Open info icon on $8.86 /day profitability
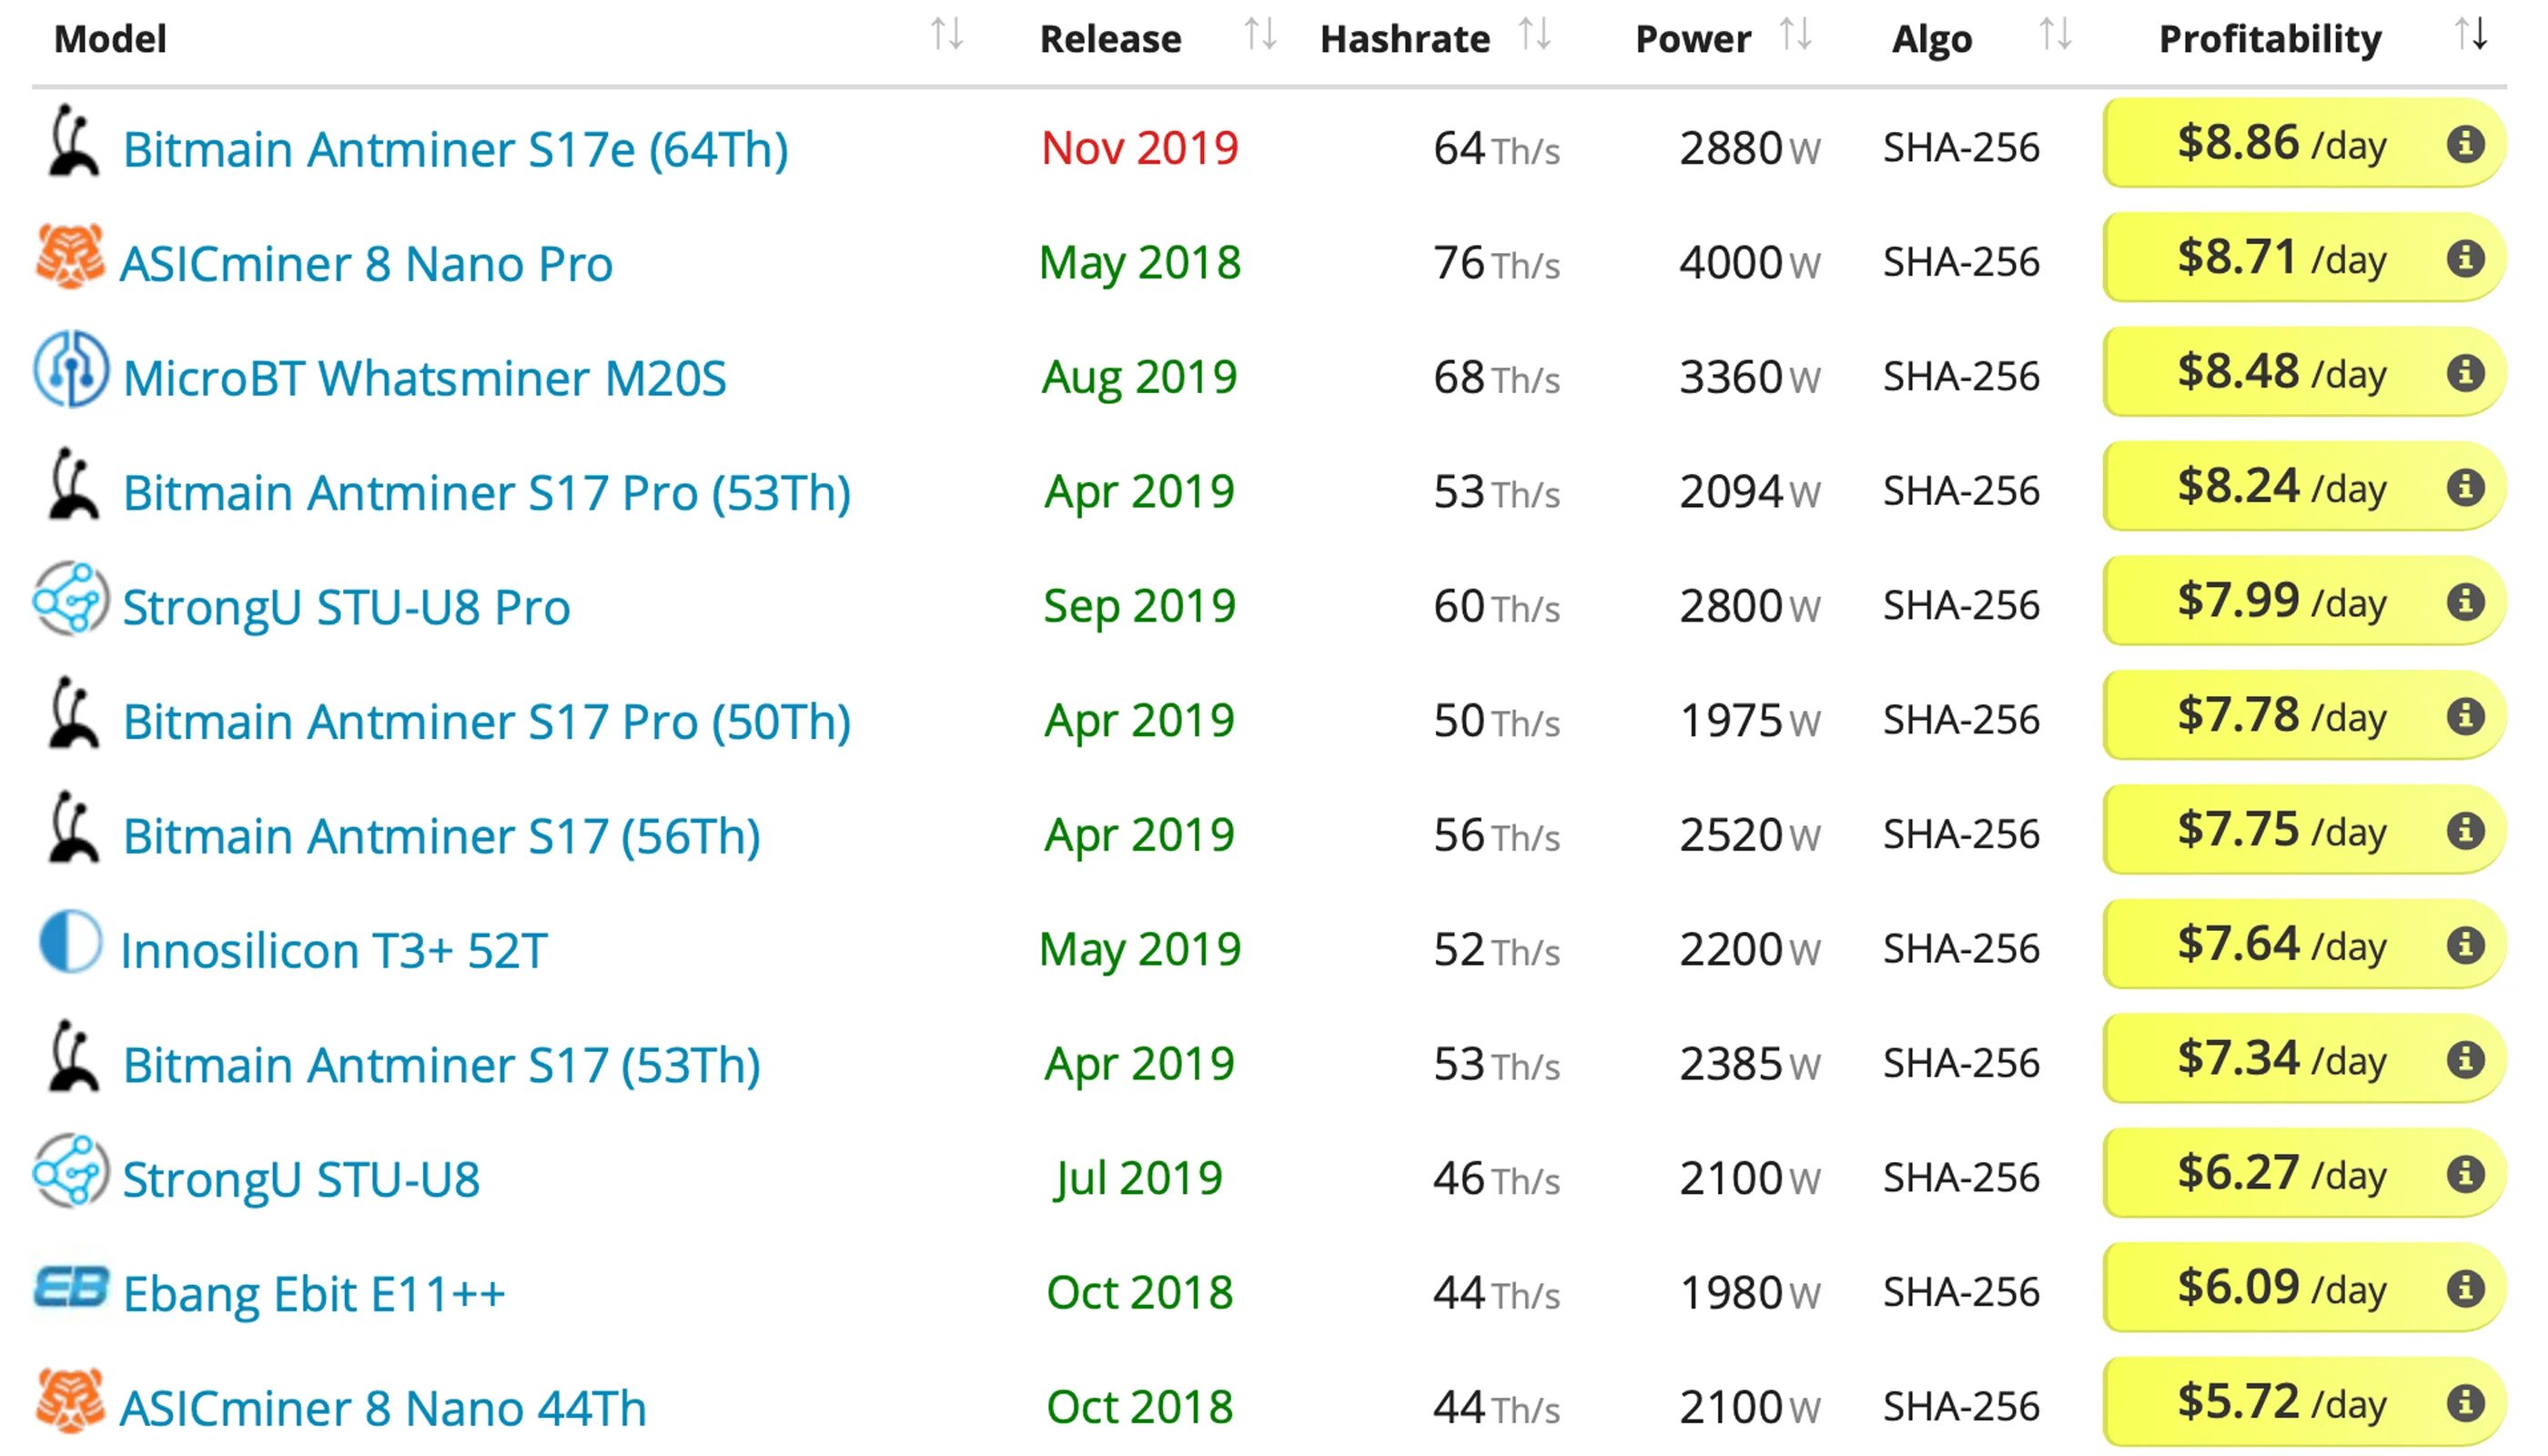 click(2465, 144)
